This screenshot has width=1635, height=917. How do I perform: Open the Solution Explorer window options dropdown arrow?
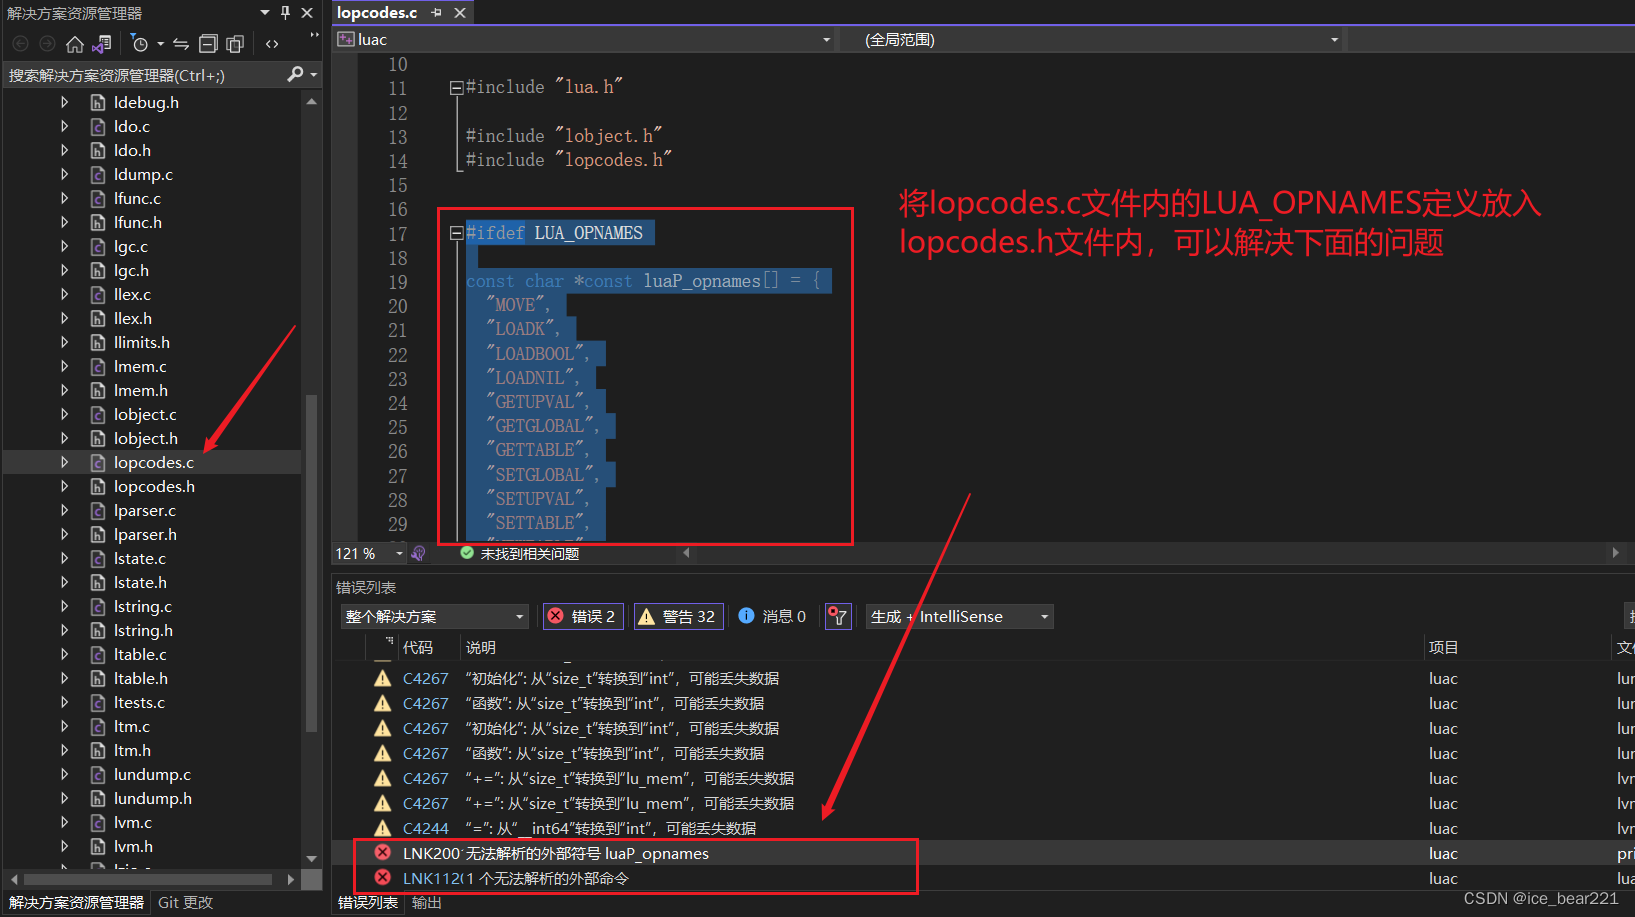265,13
